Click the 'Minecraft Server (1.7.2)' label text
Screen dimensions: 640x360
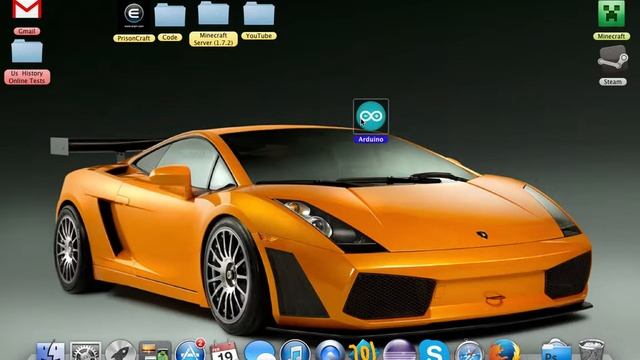[213, 39]
